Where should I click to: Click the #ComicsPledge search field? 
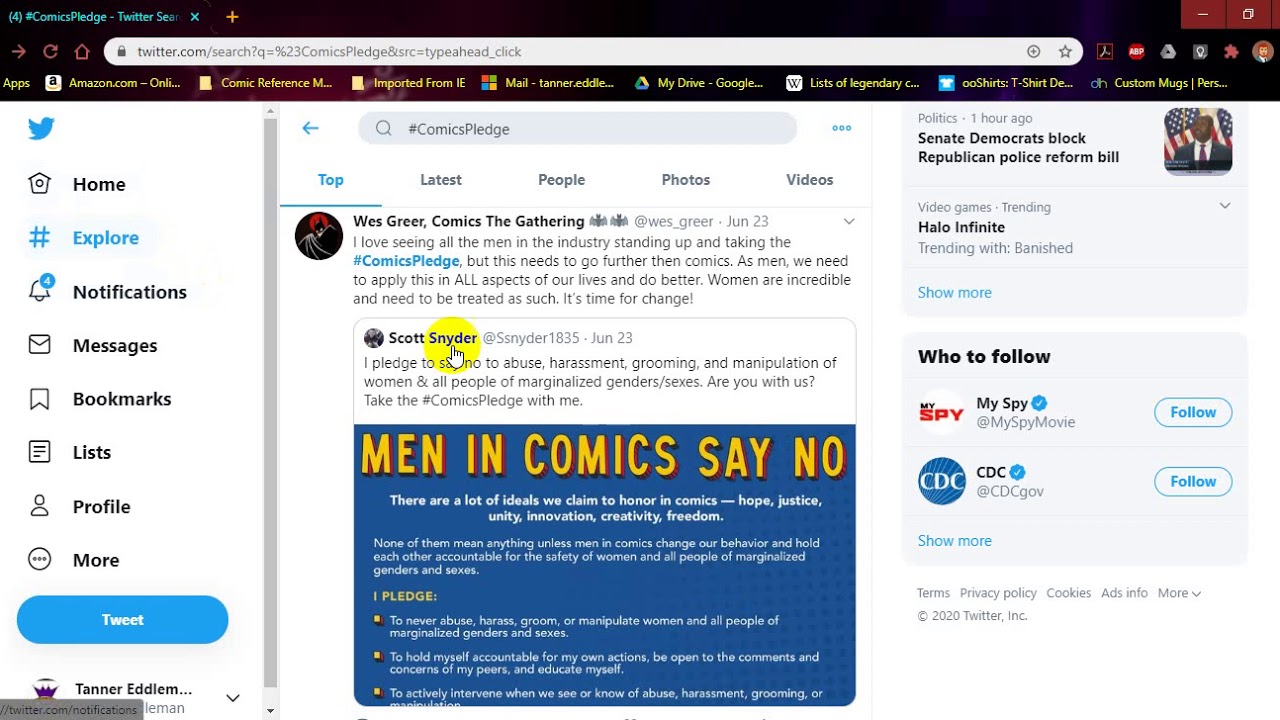coord(590,128)
